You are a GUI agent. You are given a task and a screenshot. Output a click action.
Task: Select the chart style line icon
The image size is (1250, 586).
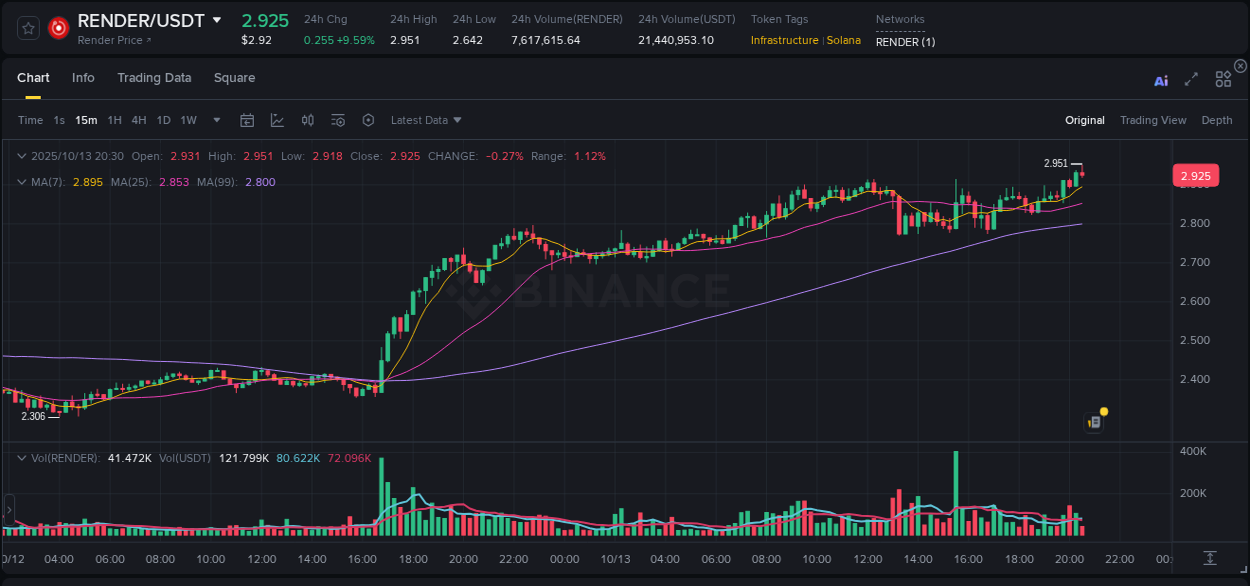click(x=277, y=120)
